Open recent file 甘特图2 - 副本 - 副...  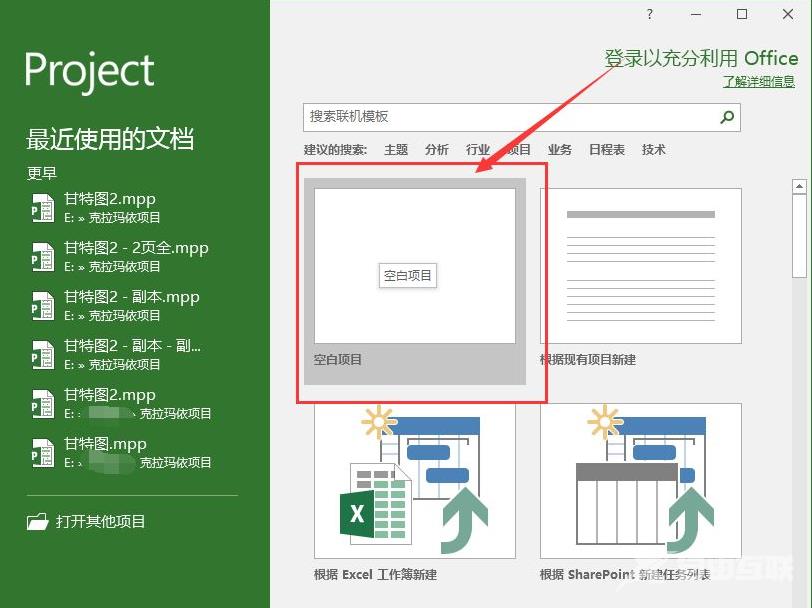coord(132,346)
